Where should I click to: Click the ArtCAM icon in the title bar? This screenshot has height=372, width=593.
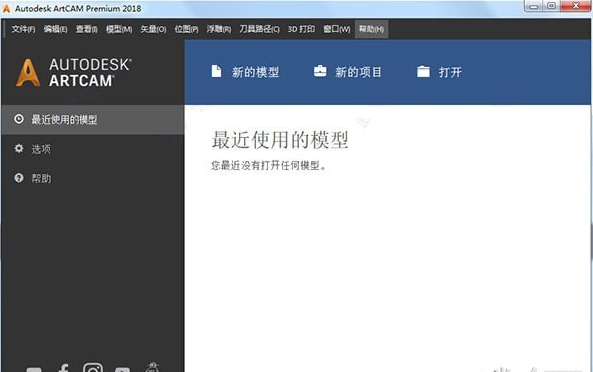click(x=6, y=8)
